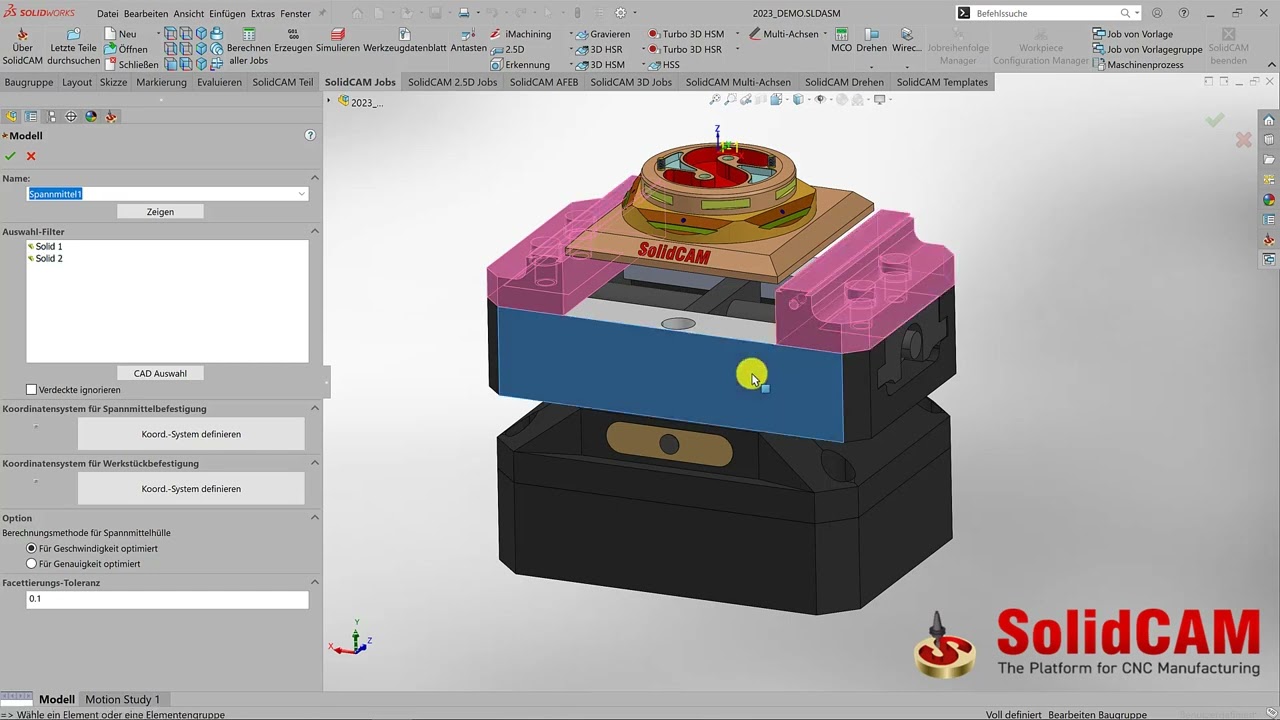Collapse Koordinatensystem für Spannmittelbefestigung section
This screenshot has height=720, width=1280.
tap(314, 409)
